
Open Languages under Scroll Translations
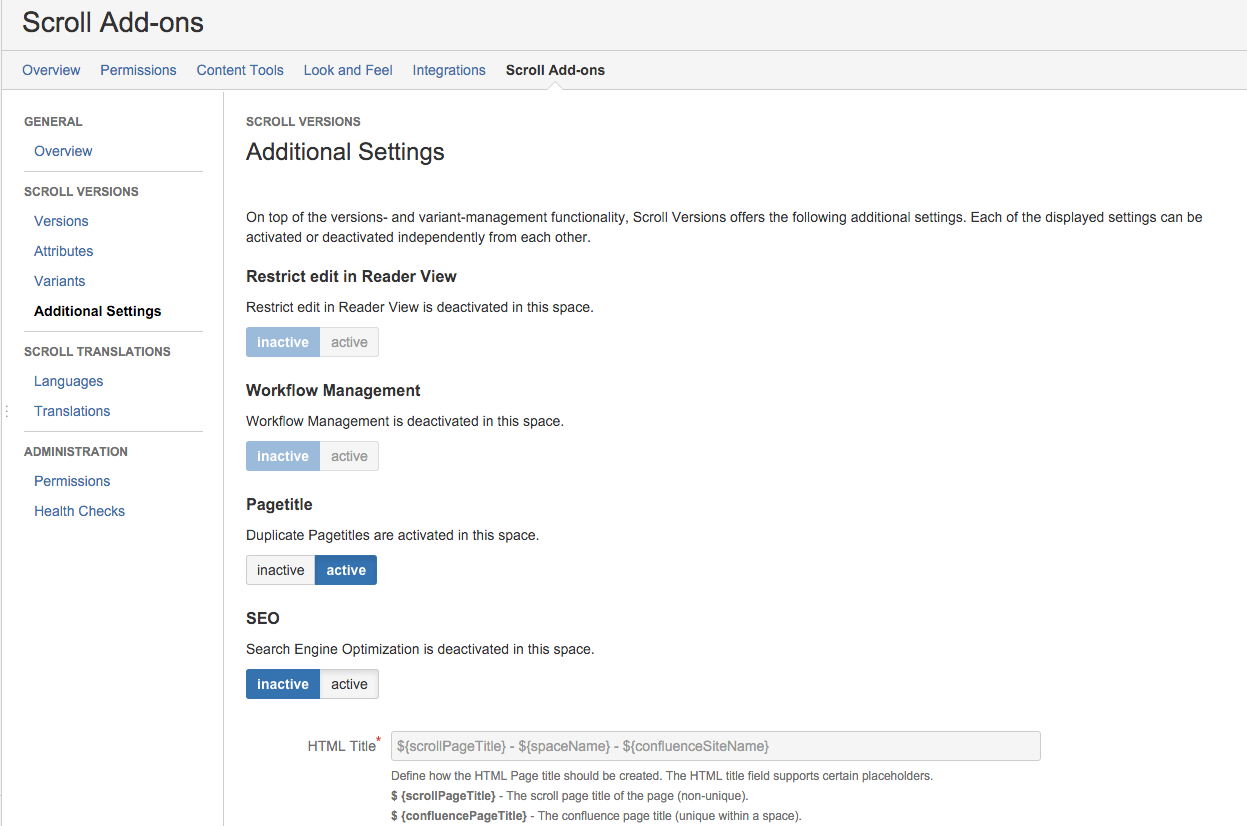[x=68, y=381]
